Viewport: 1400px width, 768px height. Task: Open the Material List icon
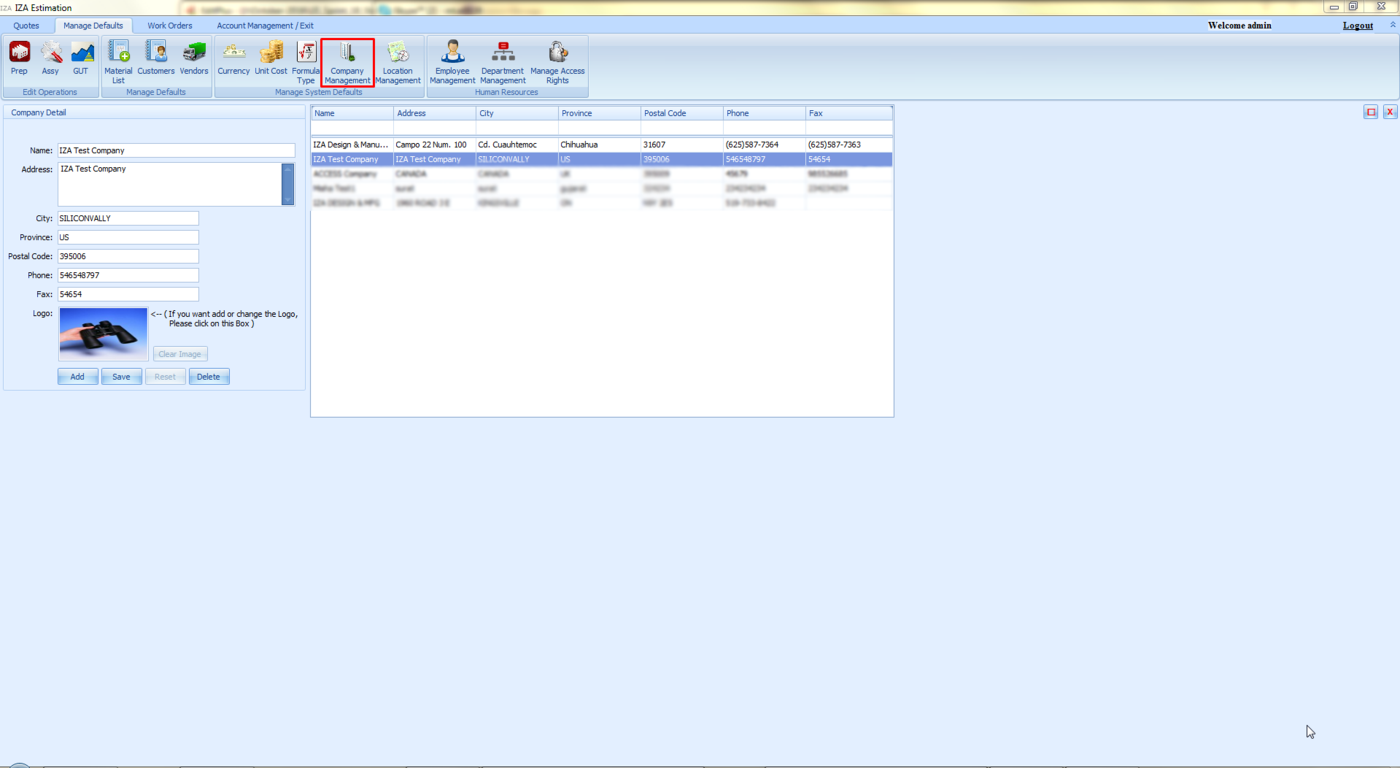[118, 60]
